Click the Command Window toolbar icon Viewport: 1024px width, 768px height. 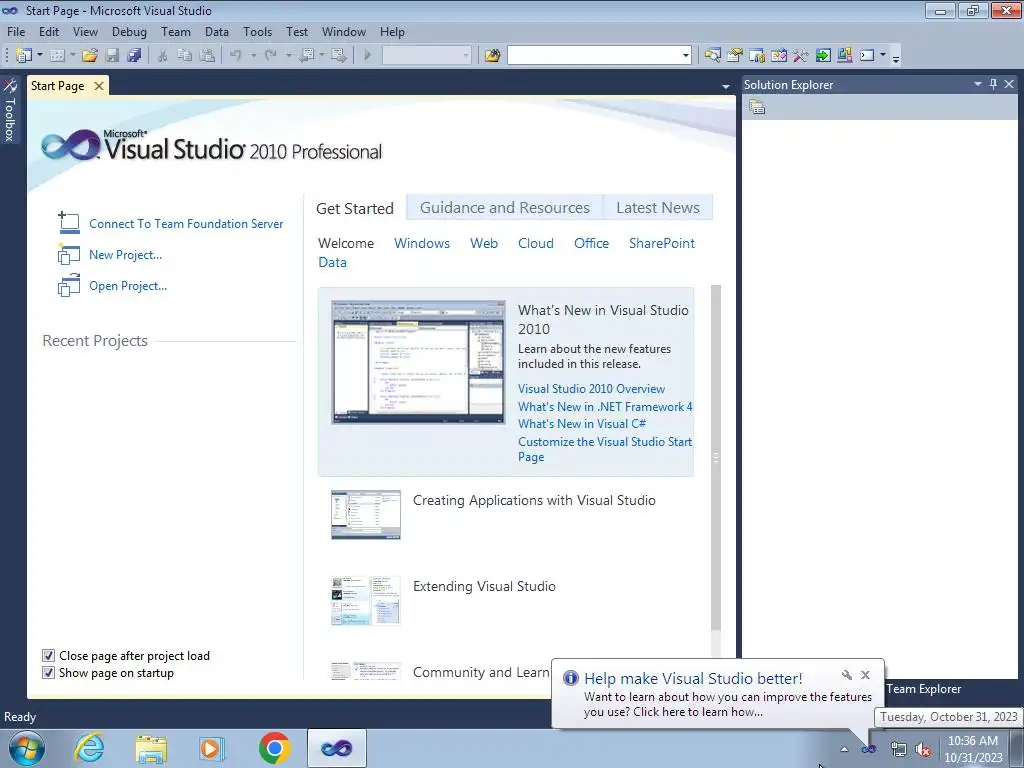point(867,56)
